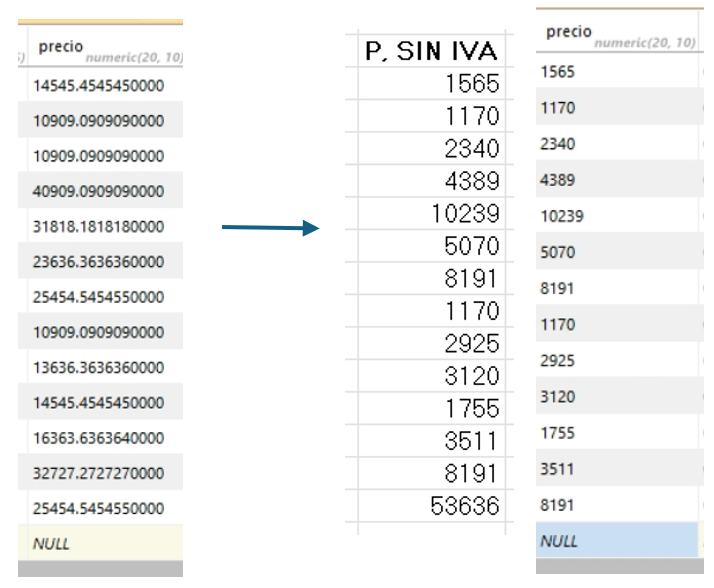Select the 13636.3636360000 row value

99,367
